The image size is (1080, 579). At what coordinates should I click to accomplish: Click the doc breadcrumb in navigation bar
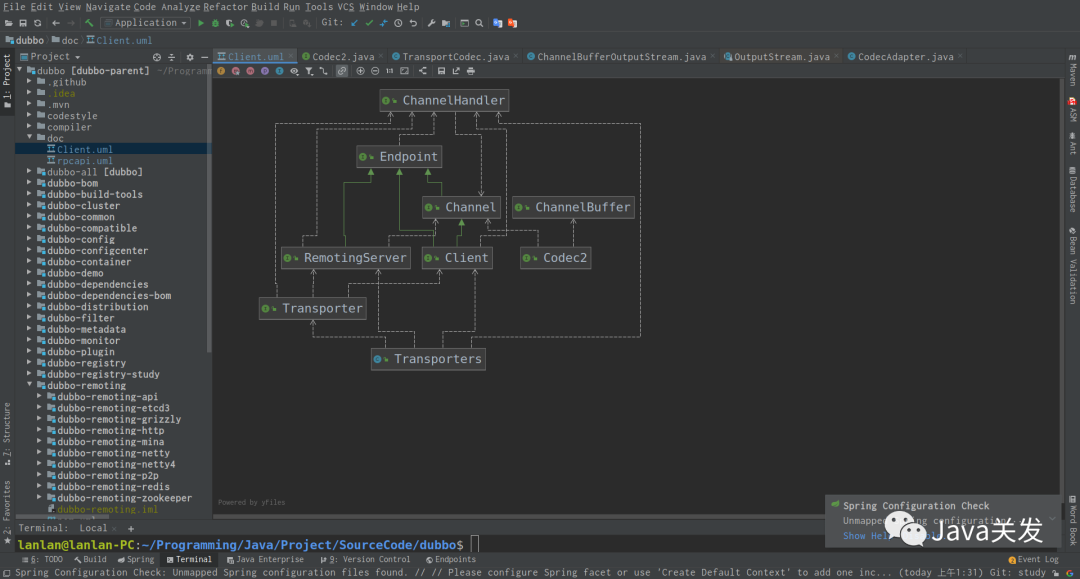click(65, 40)
